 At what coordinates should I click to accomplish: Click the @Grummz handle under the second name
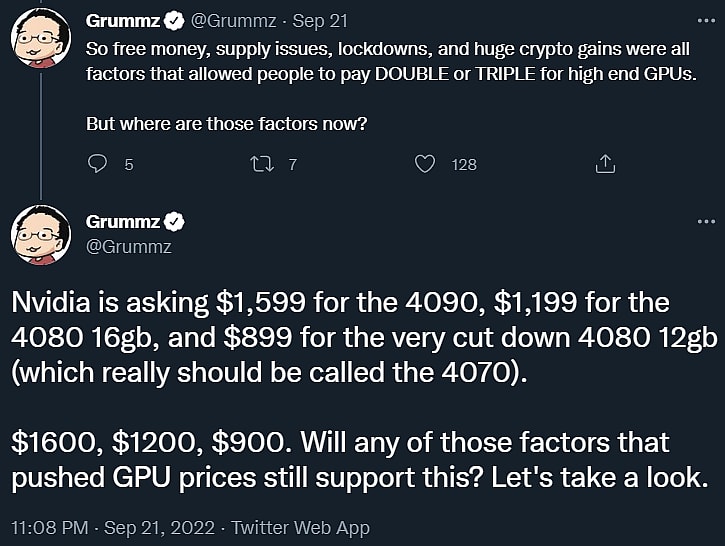pos(128,245)
